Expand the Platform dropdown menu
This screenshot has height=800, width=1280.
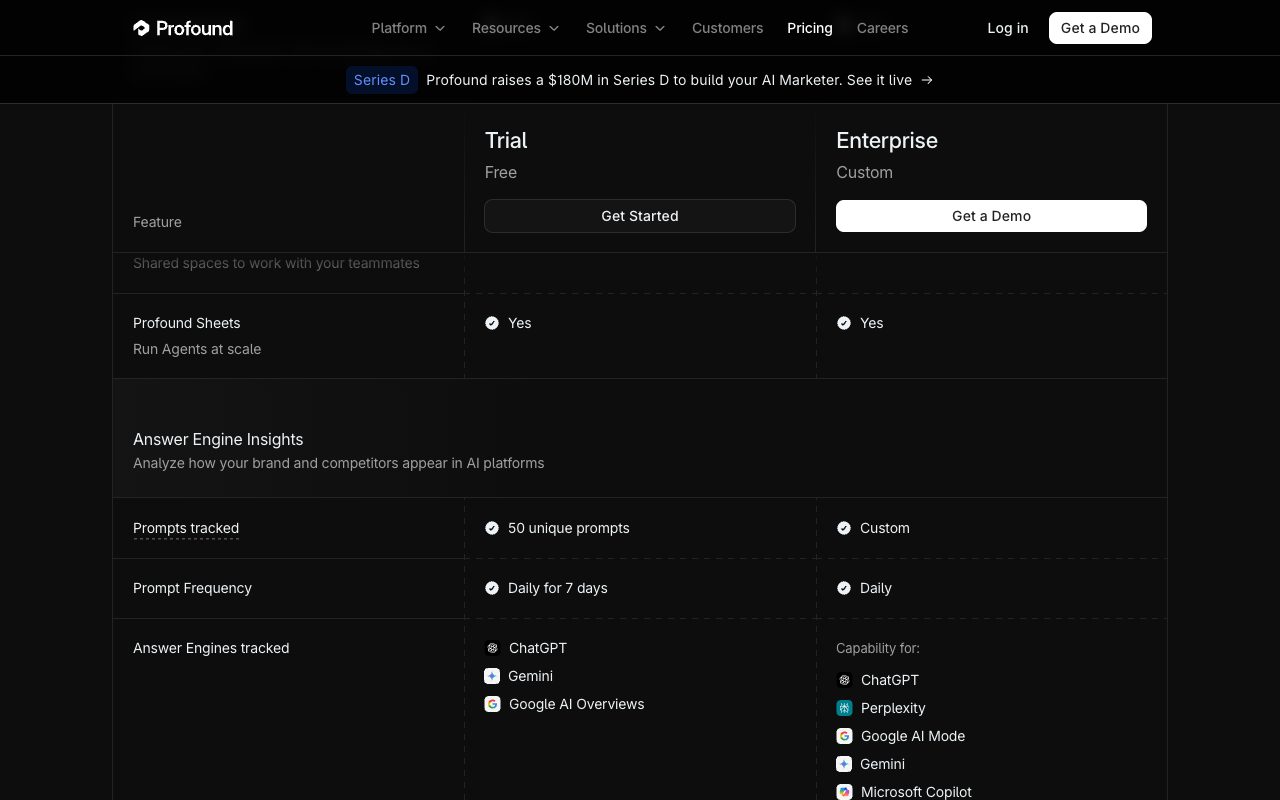[408, 28]
